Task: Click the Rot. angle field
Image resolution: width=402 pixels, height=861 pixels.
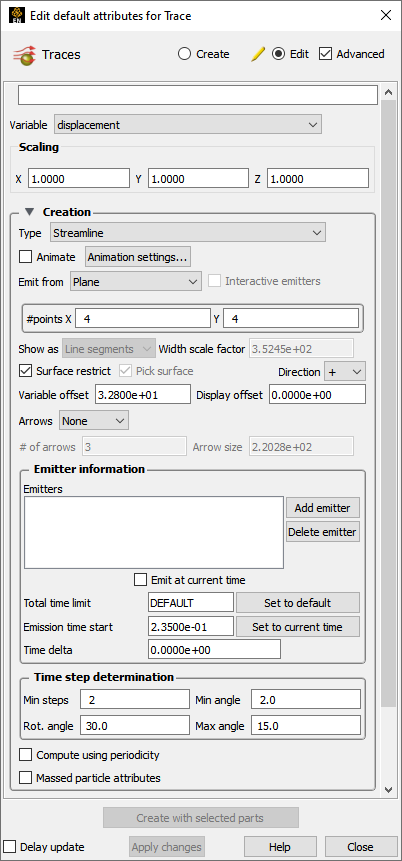Action: click(135, 725)
